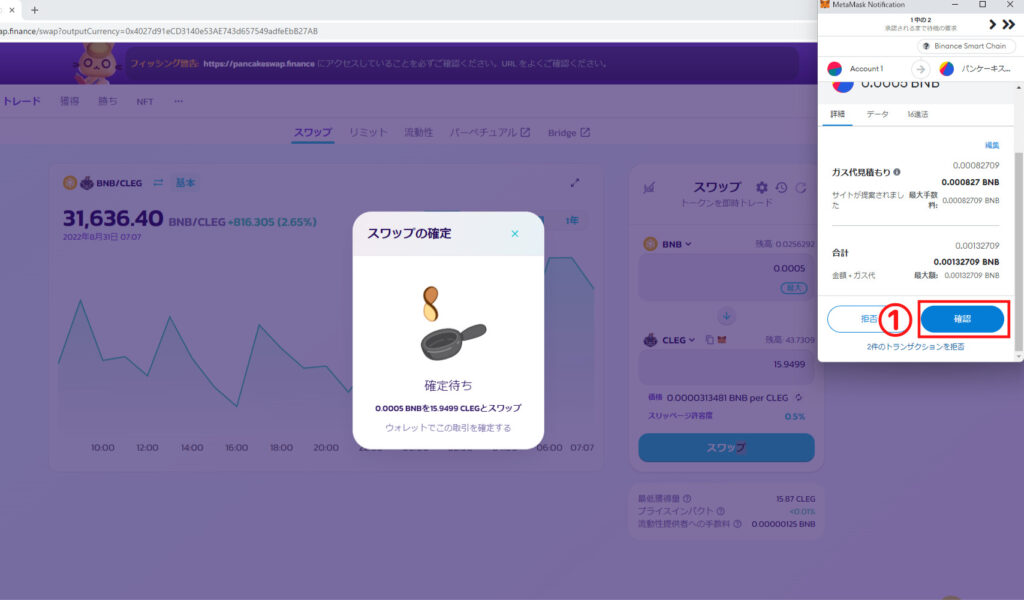Select the 詳細 tab in MetaMask

pos(837,114)
